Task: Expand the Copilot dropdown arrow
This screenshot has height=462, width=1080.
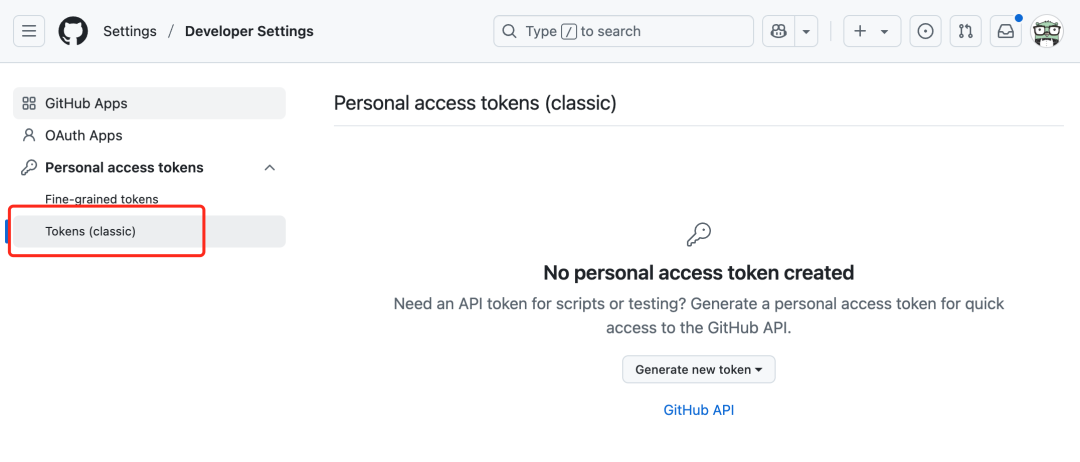Action: click(807, 31)
